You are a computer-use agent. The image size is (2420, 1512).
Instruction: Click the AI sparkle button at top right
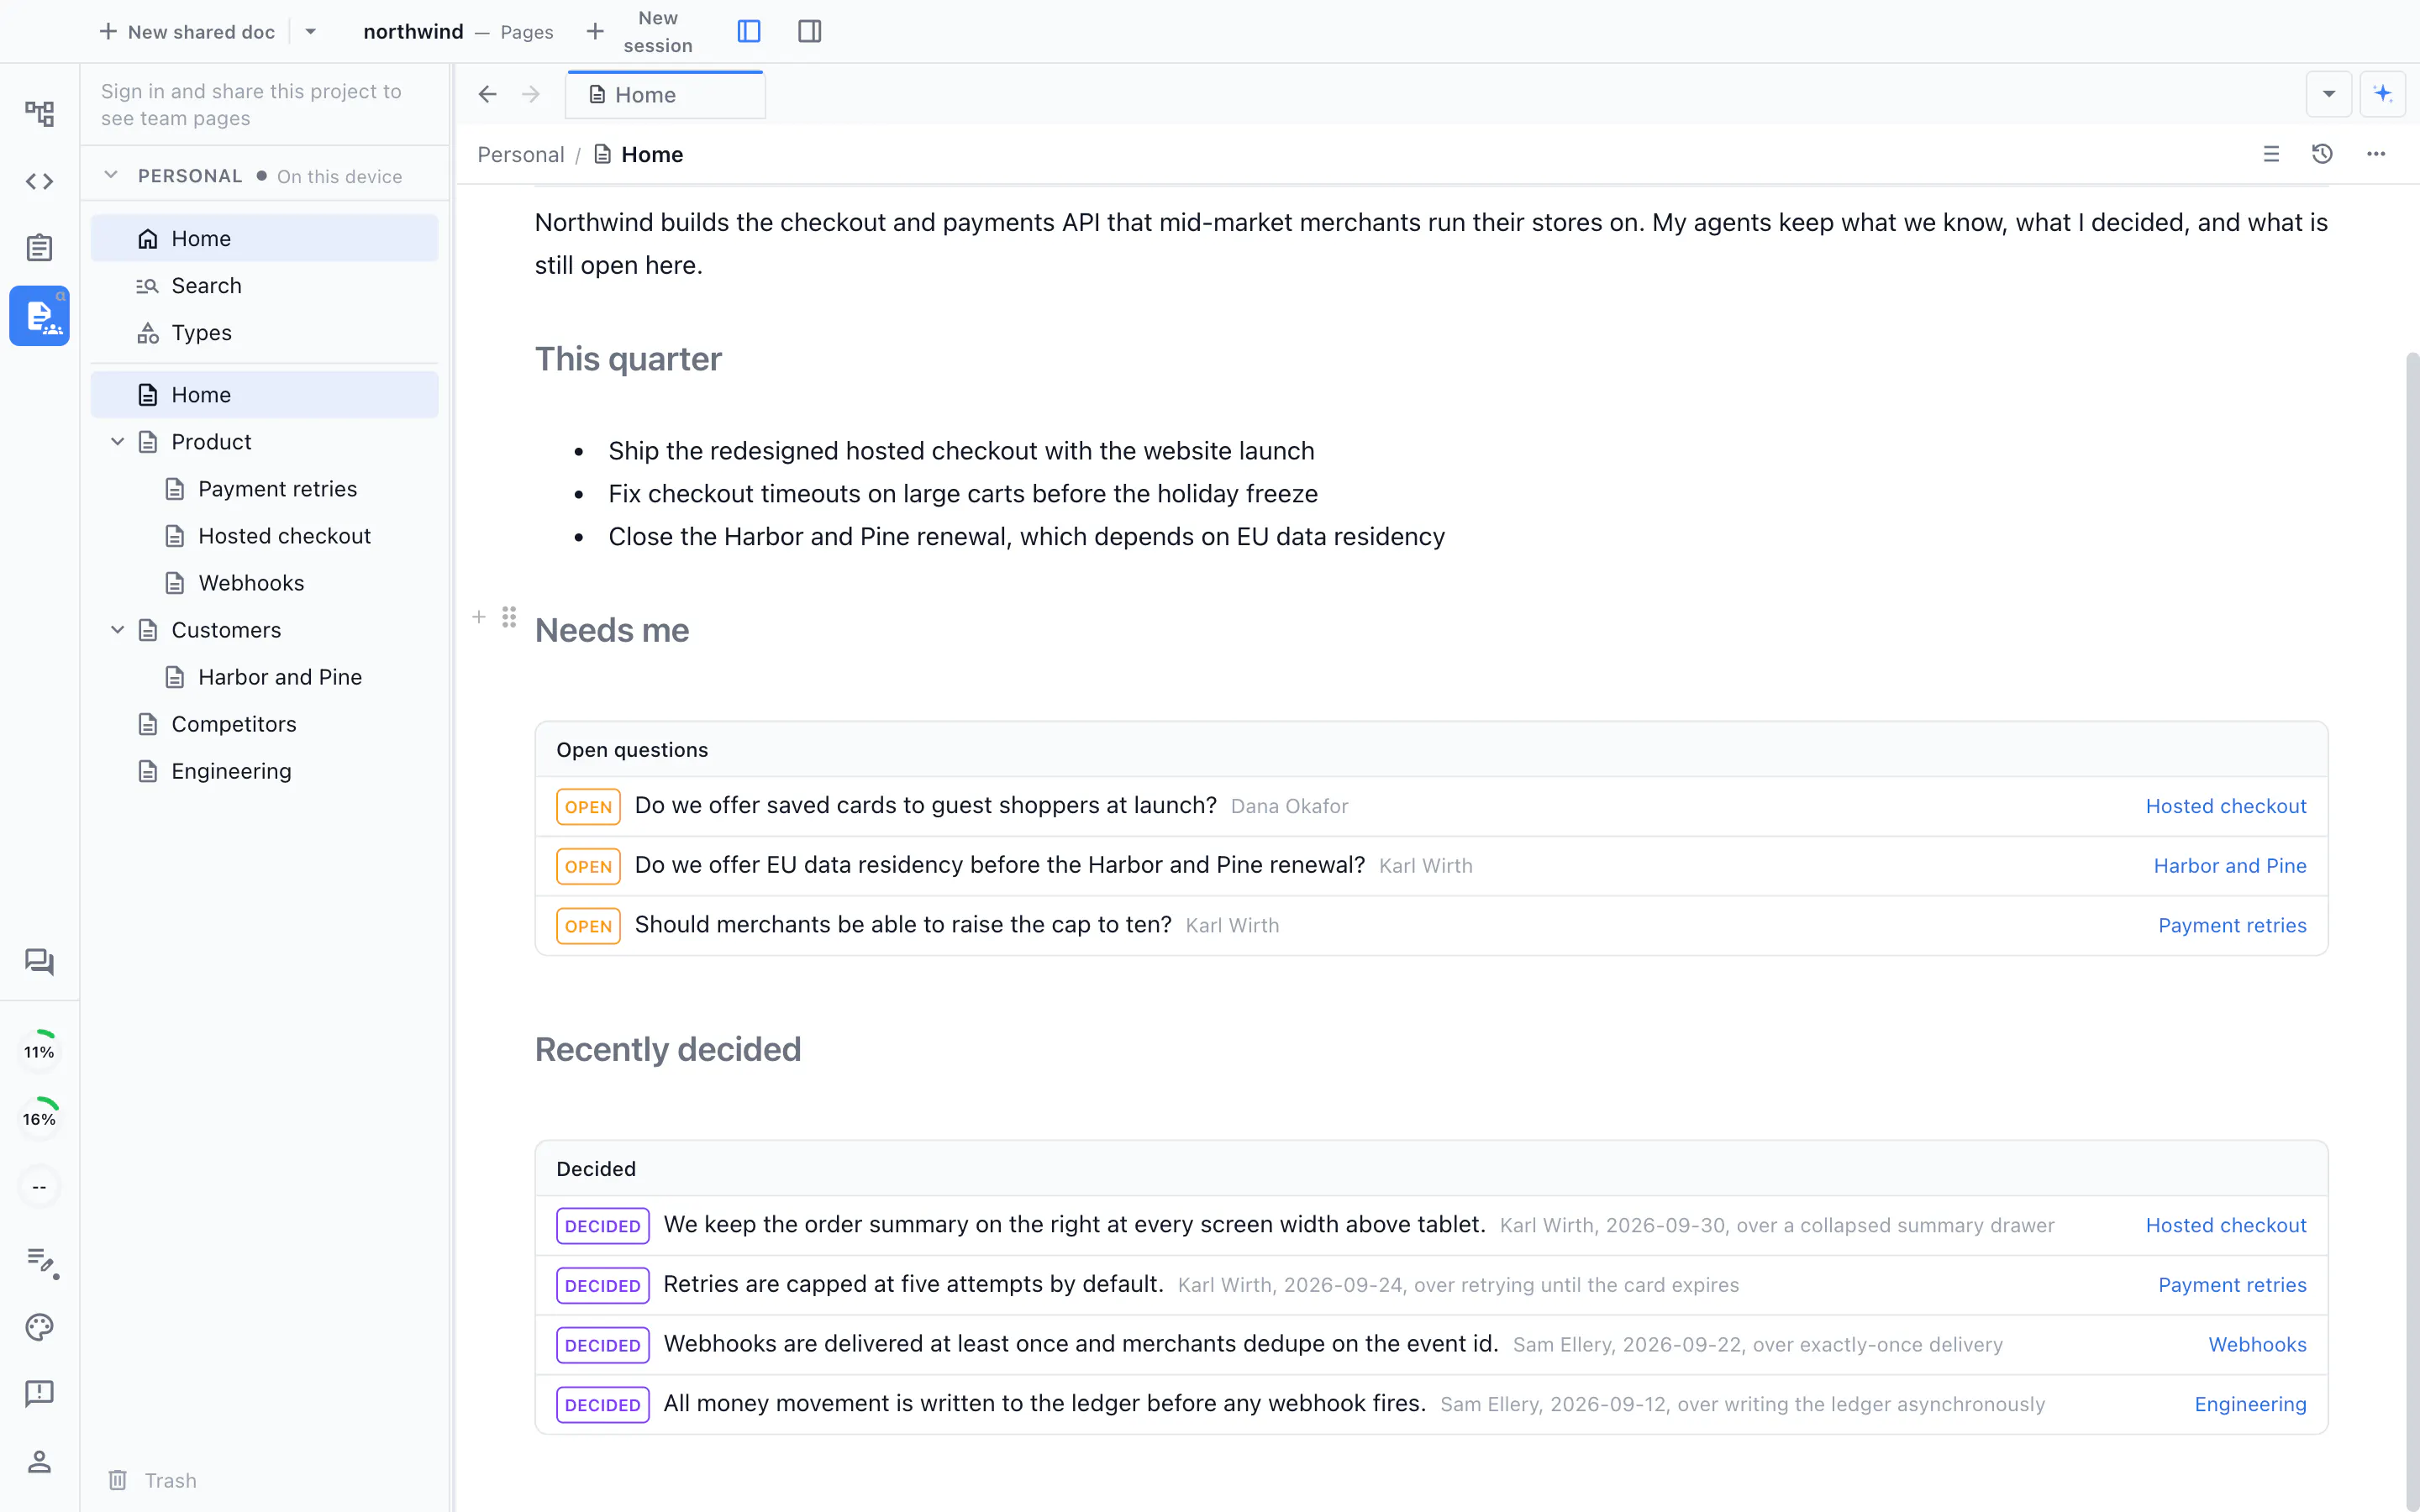(x=2383, y=94)
